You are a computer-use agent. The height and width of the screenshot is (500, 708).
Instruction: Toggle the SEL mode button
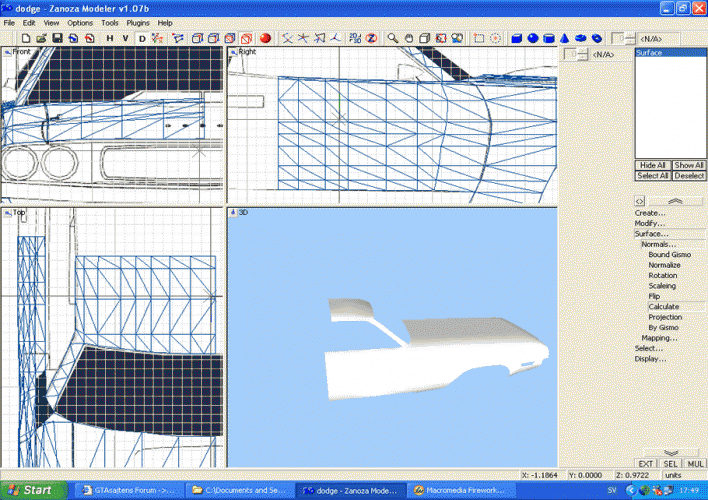coord(671,464)
